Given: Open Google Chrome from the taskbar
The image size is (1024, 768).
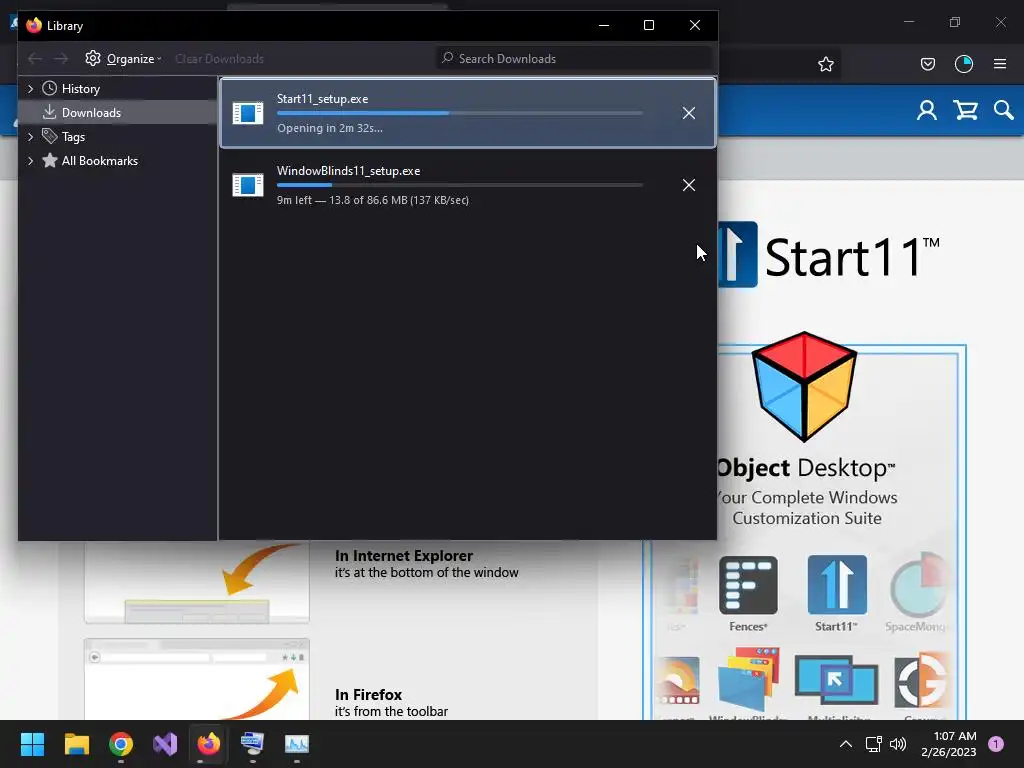Looking at the screenshot, I should point(121,744).
